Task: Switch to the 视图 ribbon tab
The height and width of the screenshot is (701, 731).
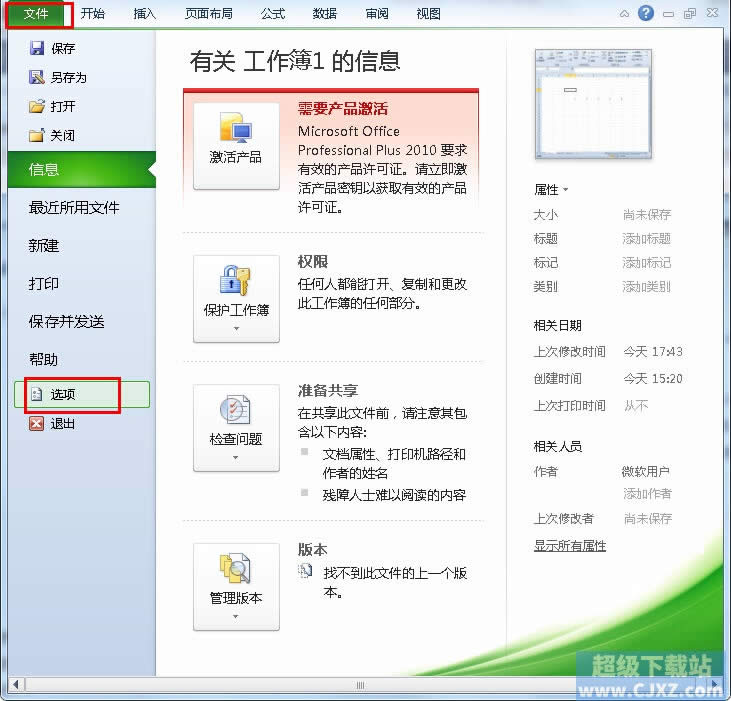Action: click(x=428, y=14)
